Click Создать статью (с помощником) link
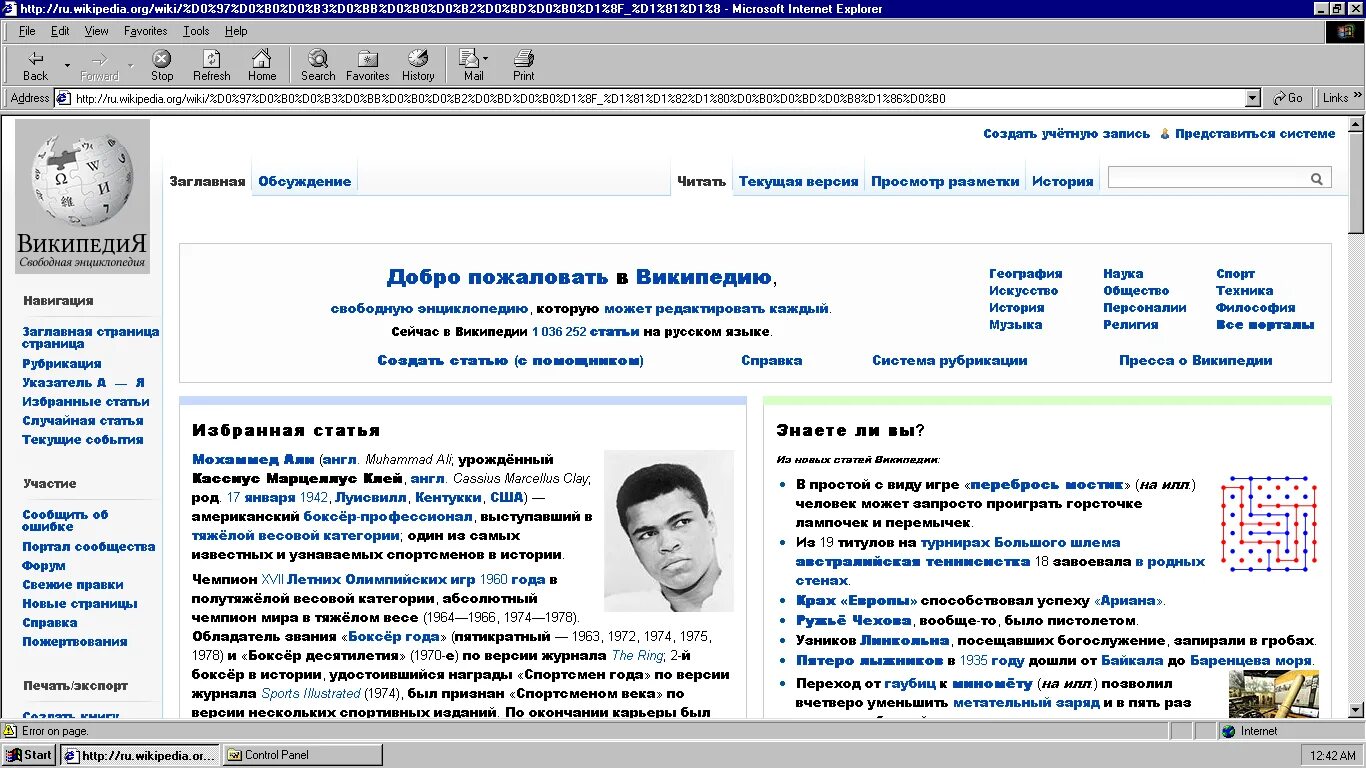The width and height of the screenshot is (1366, 768). [x=510, y=360]
